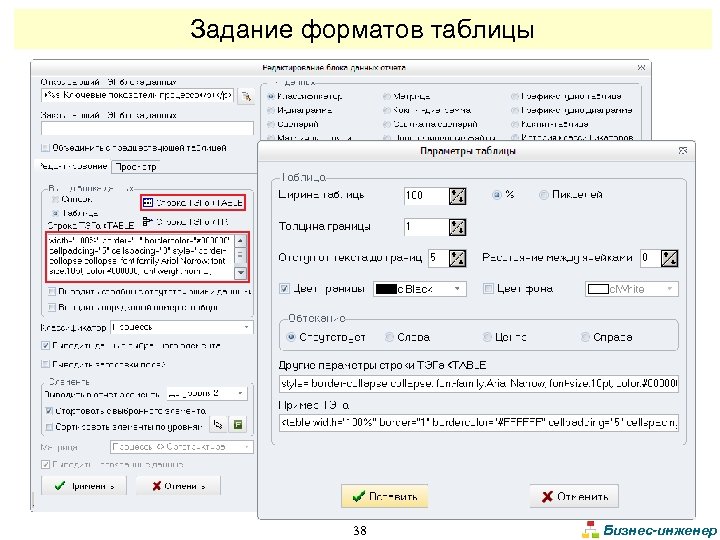
Task: Open calculator icon next to Толщина границы field
Action: pyautogui.click(x=457, y=227)
